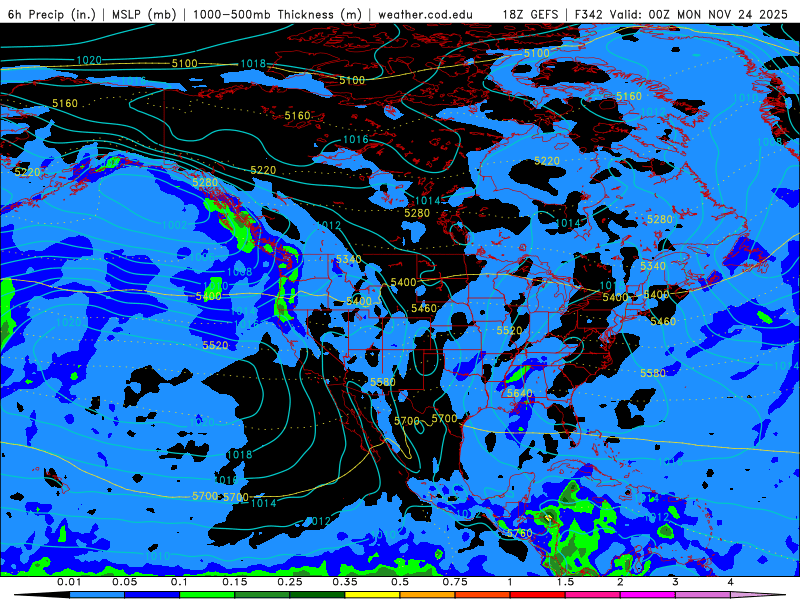Click the '5520' label over the Ohio Valley
The height and width of the screenshot is (600, 800).
pos(509,331)
